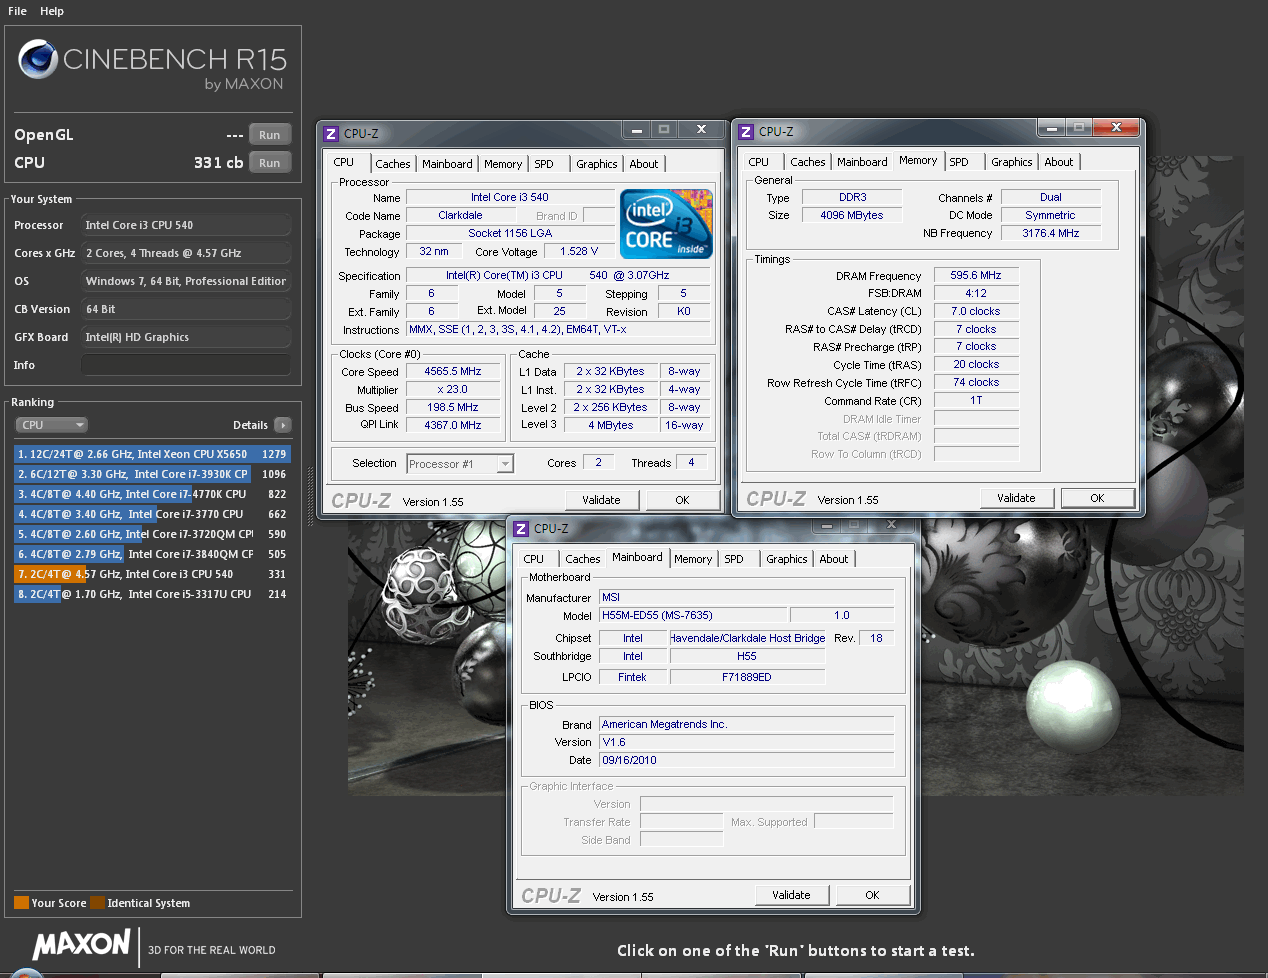
Task: Open SPD tab in mainboard CPU-Z window
Action: tap(734, 559)
